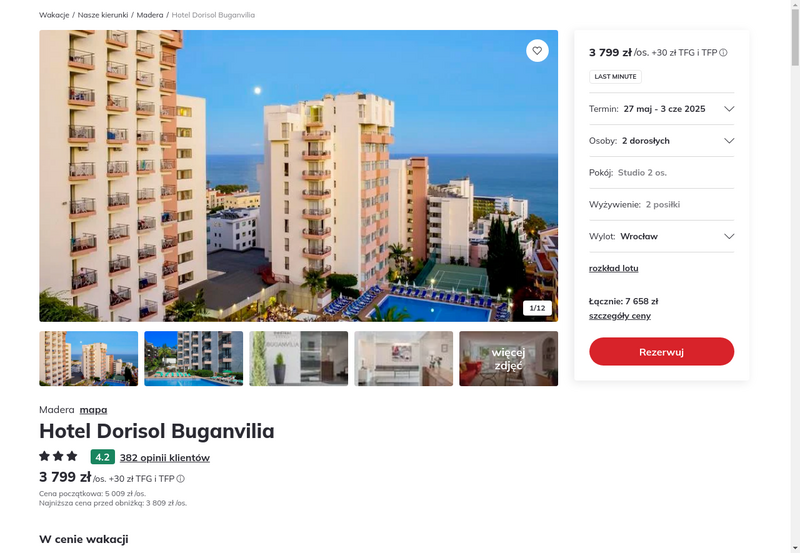Go to Nasze kierunki breadcrumb
The image size is (800, 553).
coord(103,15)
